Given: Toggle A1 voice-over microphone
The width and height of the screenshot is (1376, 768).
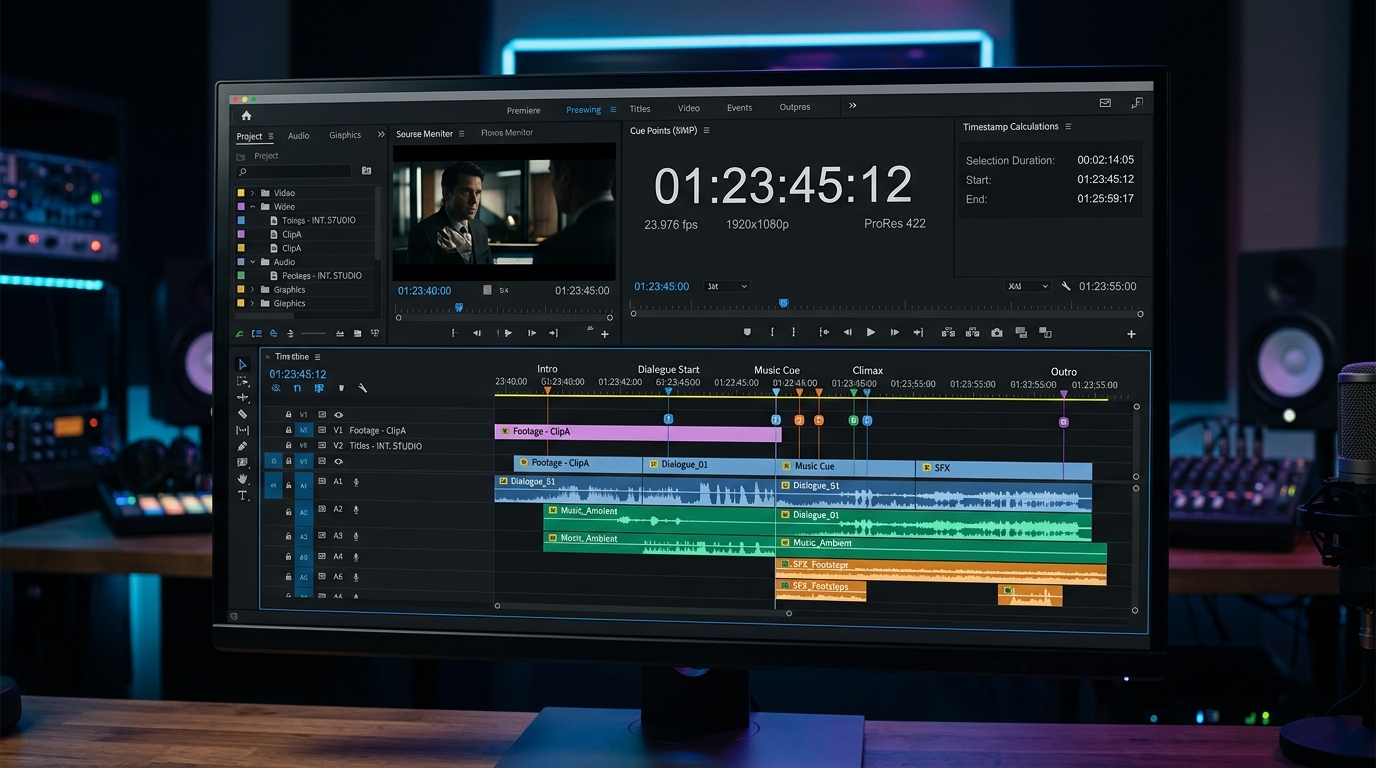Looking at the screenshot, I should point(356,482).
